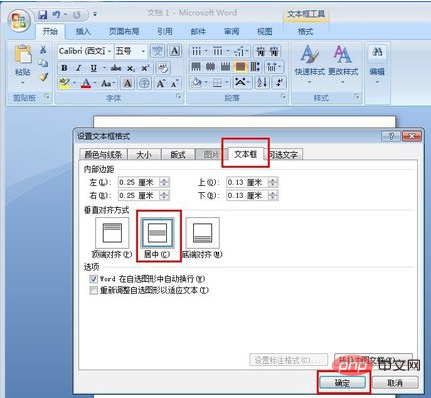Enable resize AutoShape to fit text checkbox

tap(94, 290)
